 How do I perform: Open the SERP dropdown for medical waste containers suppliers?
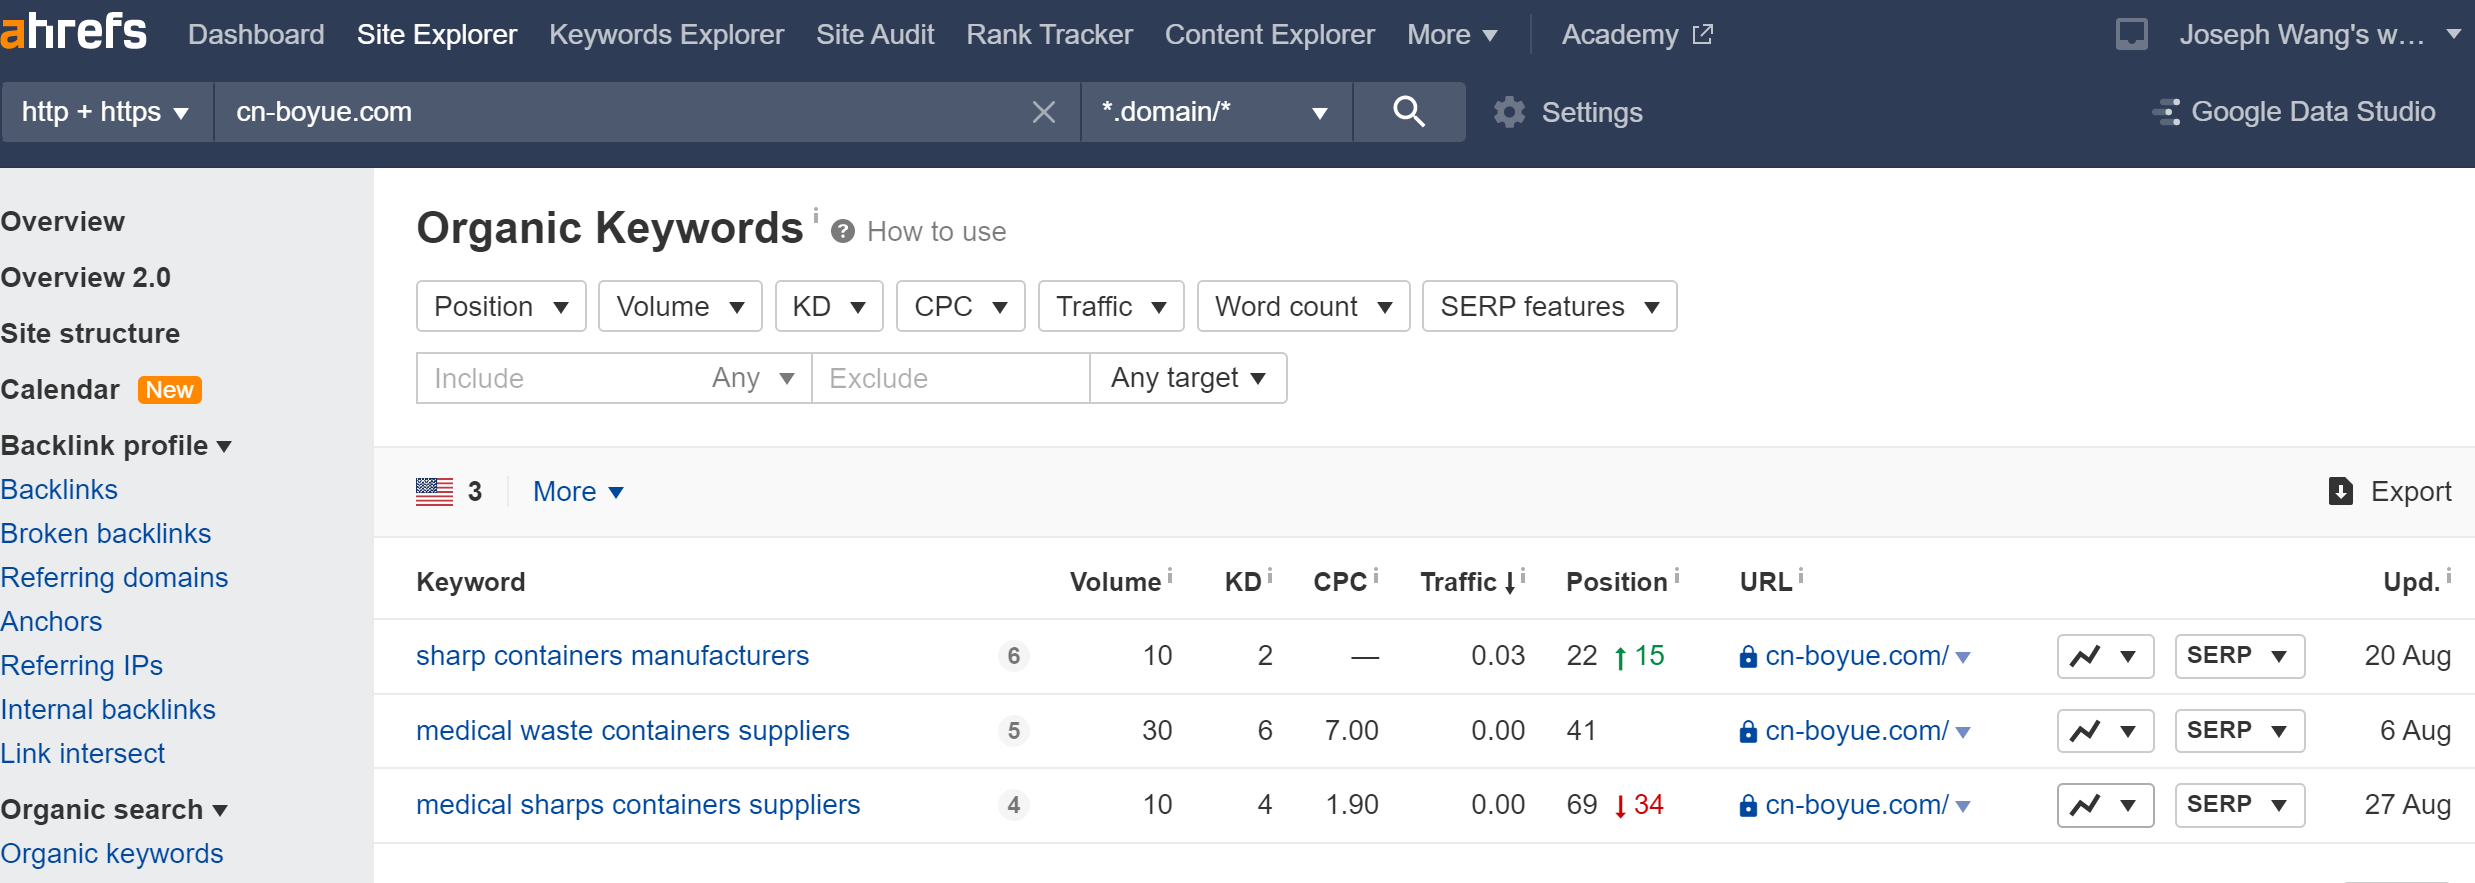click(2240, 731)
